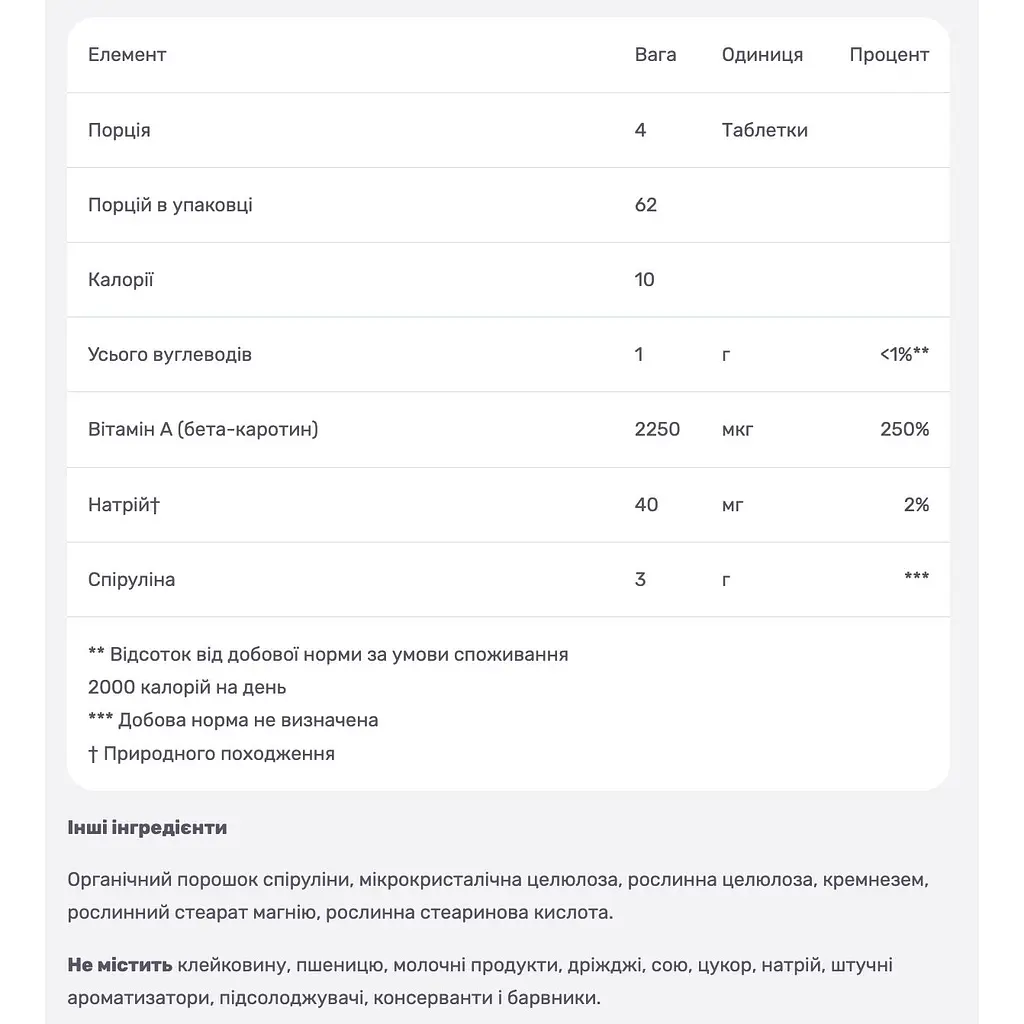
Task: Select the Вітамін А (бета-каротин) row
Action: (508, 430)
